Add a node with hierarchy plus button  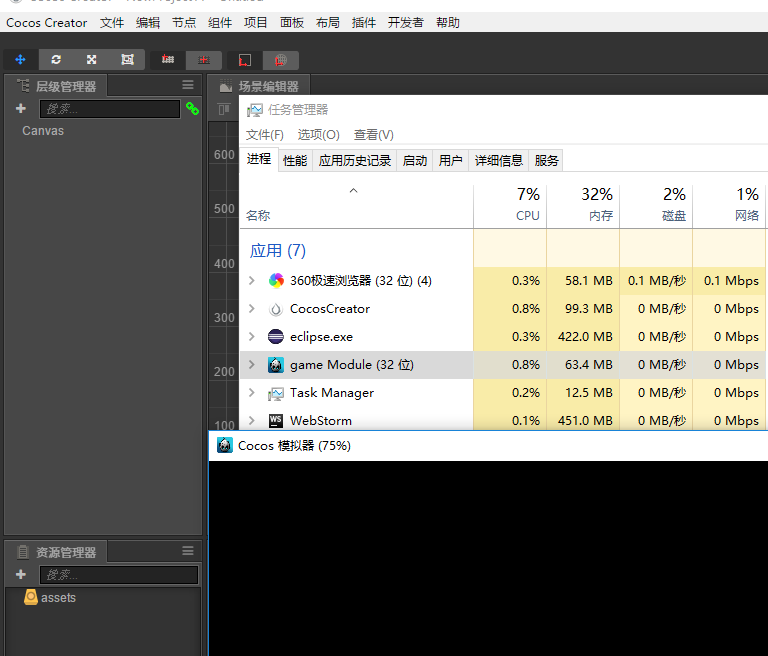pyautogui.click(x=21, y=108)
